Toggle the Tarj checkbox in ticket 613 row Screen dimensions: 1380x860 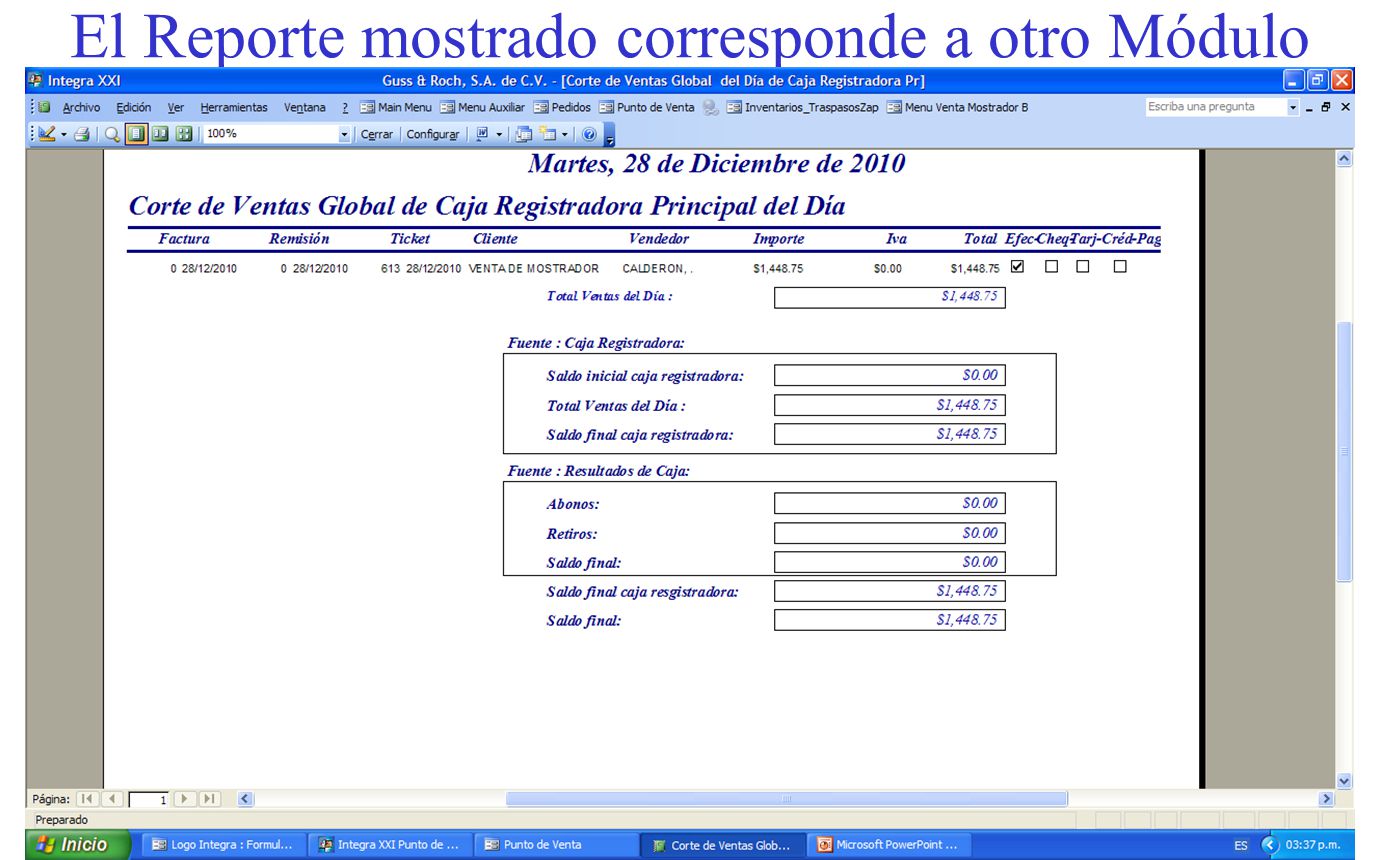pyautogui.click(x=1082, y=267)
